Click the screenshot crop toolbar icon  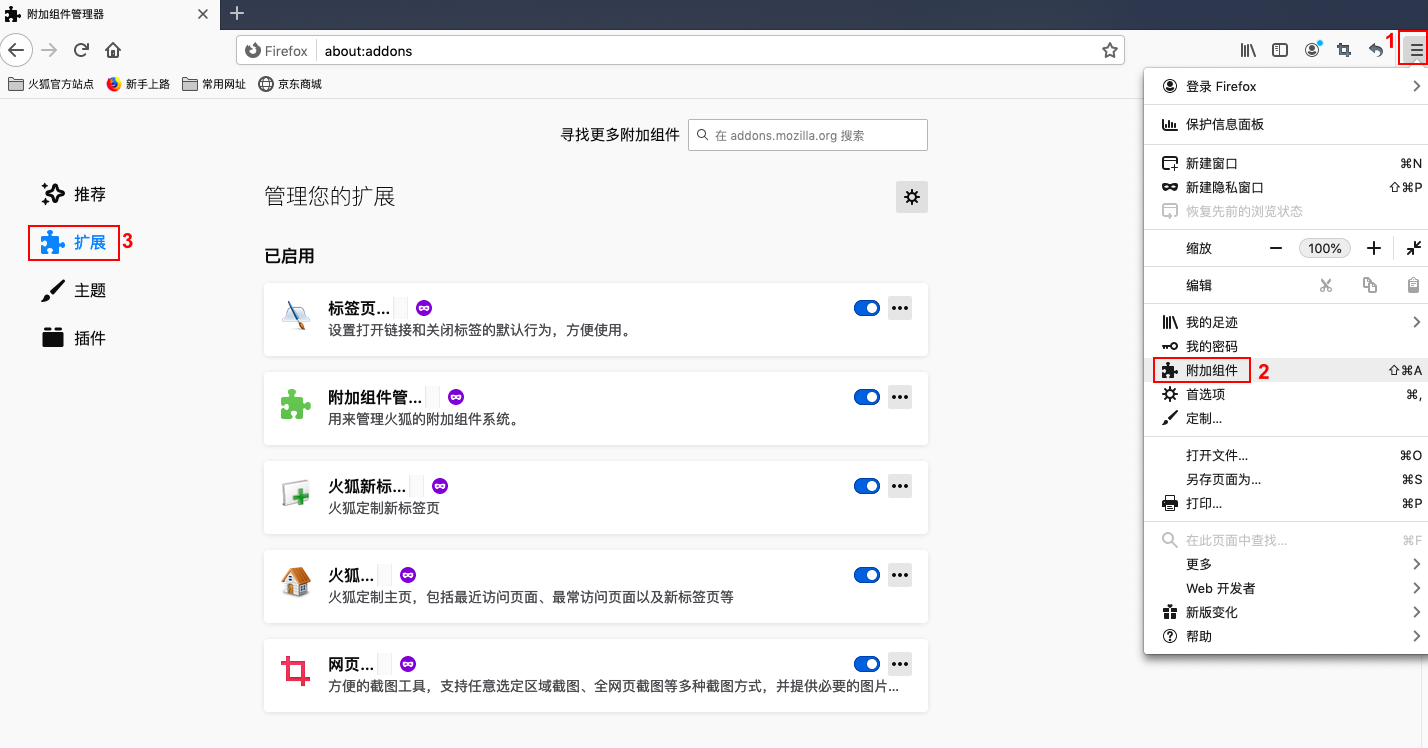pos(1344,50)
